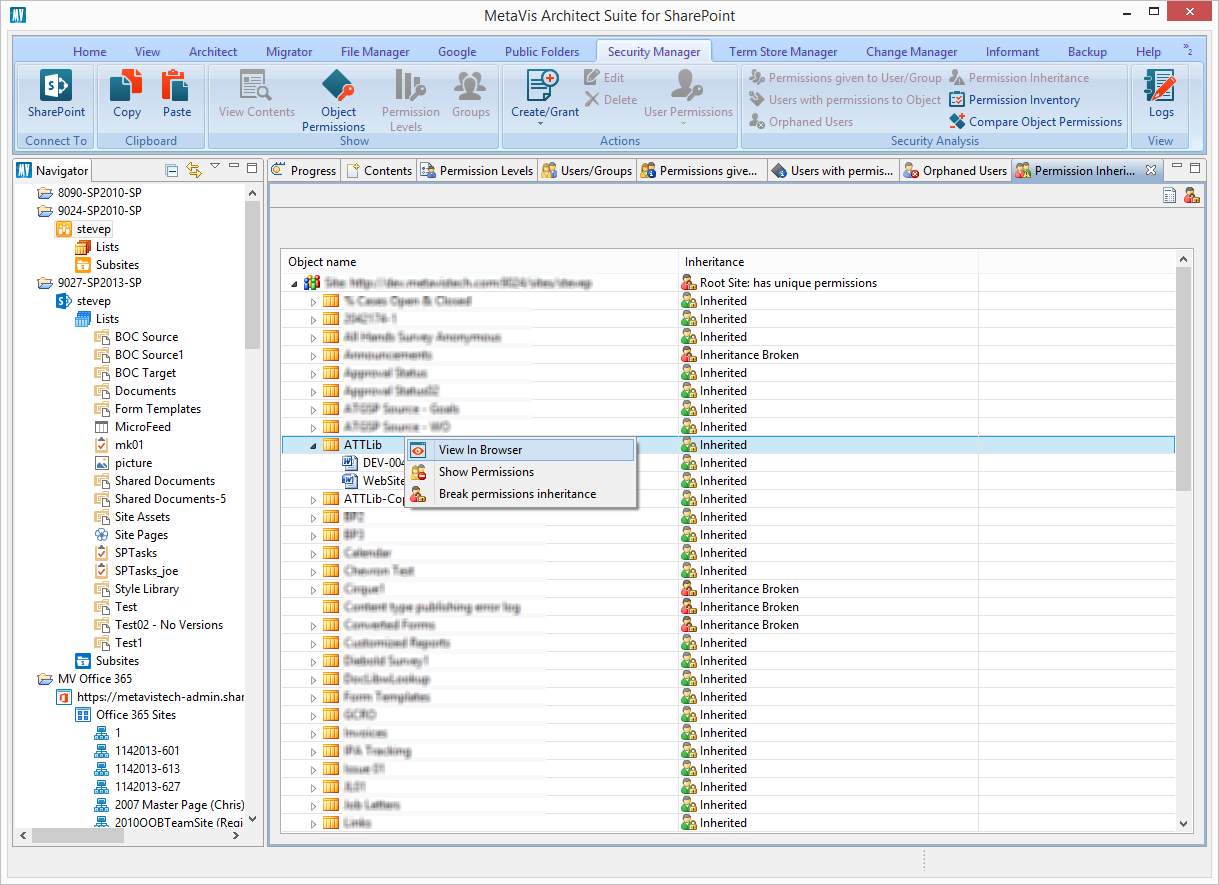Click Compare Object Permissions in ribbon

[x=1045, y=122]
